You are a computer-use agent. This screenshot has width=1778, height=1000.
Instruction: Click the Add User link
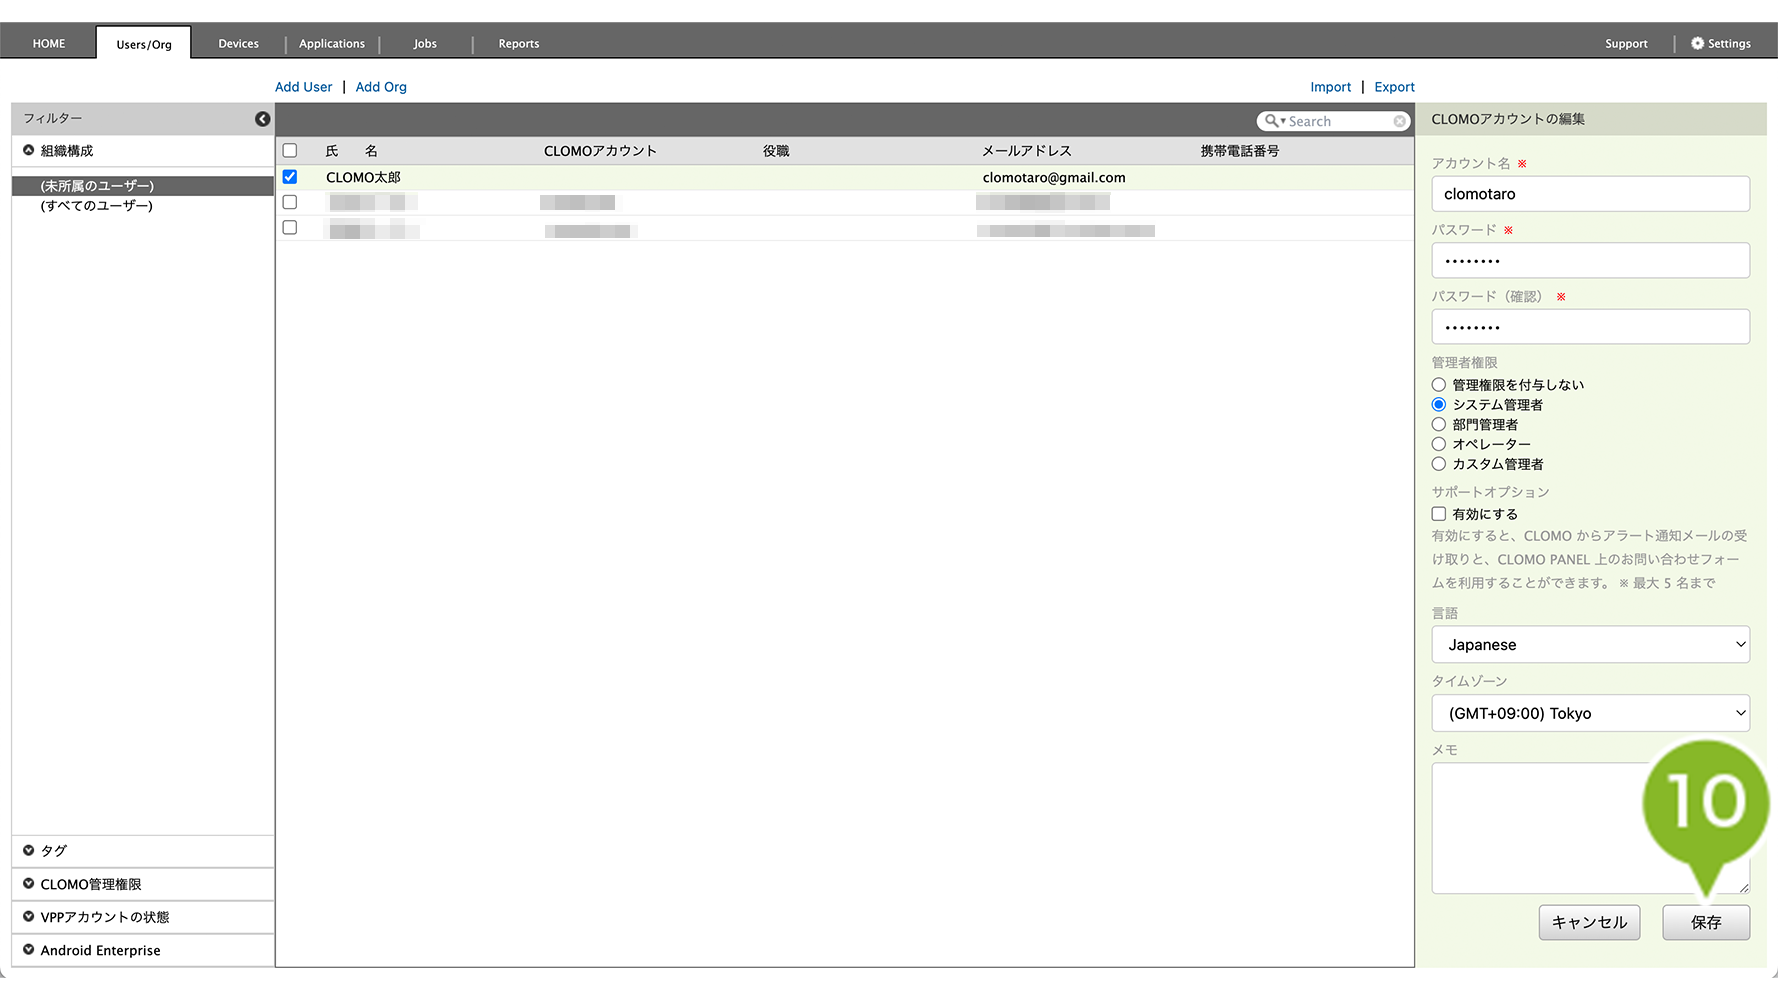[303, 87]
